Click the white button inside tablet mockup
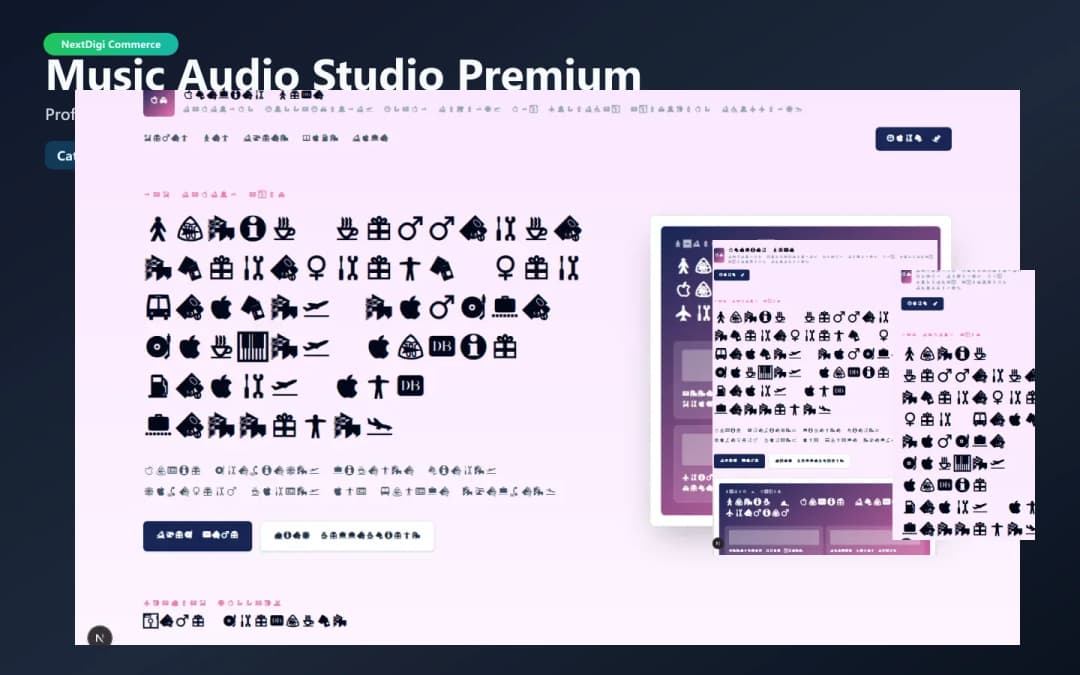The image size is (1080, 675). [809, 461]
